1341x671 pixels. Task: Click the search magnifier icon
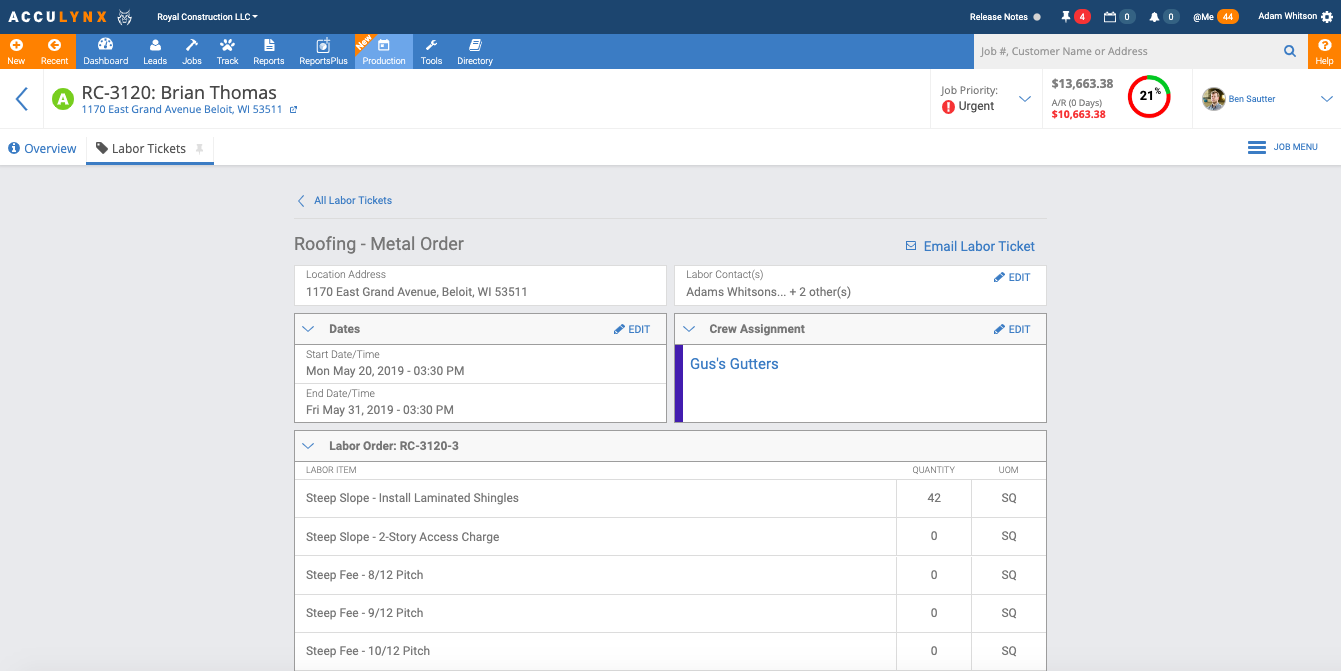click(x=1290, y=51)
